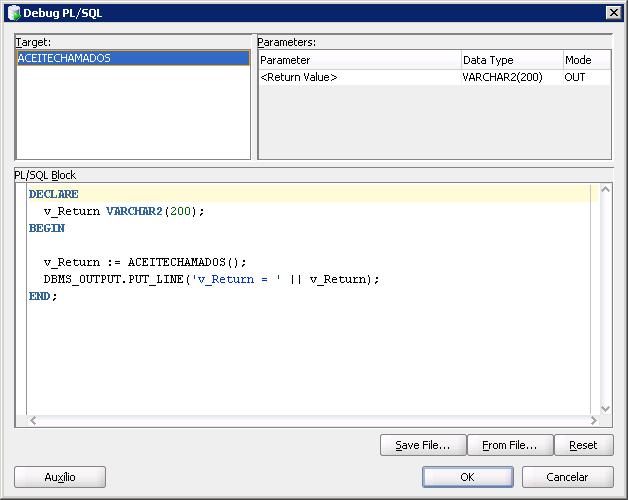Click the scroll right arrow under the code

coord(594,420)
